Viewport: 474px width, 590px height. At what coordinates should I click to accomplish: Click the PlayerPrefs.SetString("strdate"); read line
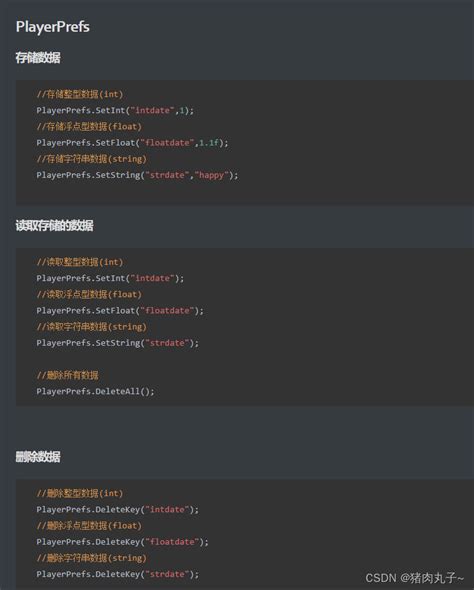[x=118, y=343]
